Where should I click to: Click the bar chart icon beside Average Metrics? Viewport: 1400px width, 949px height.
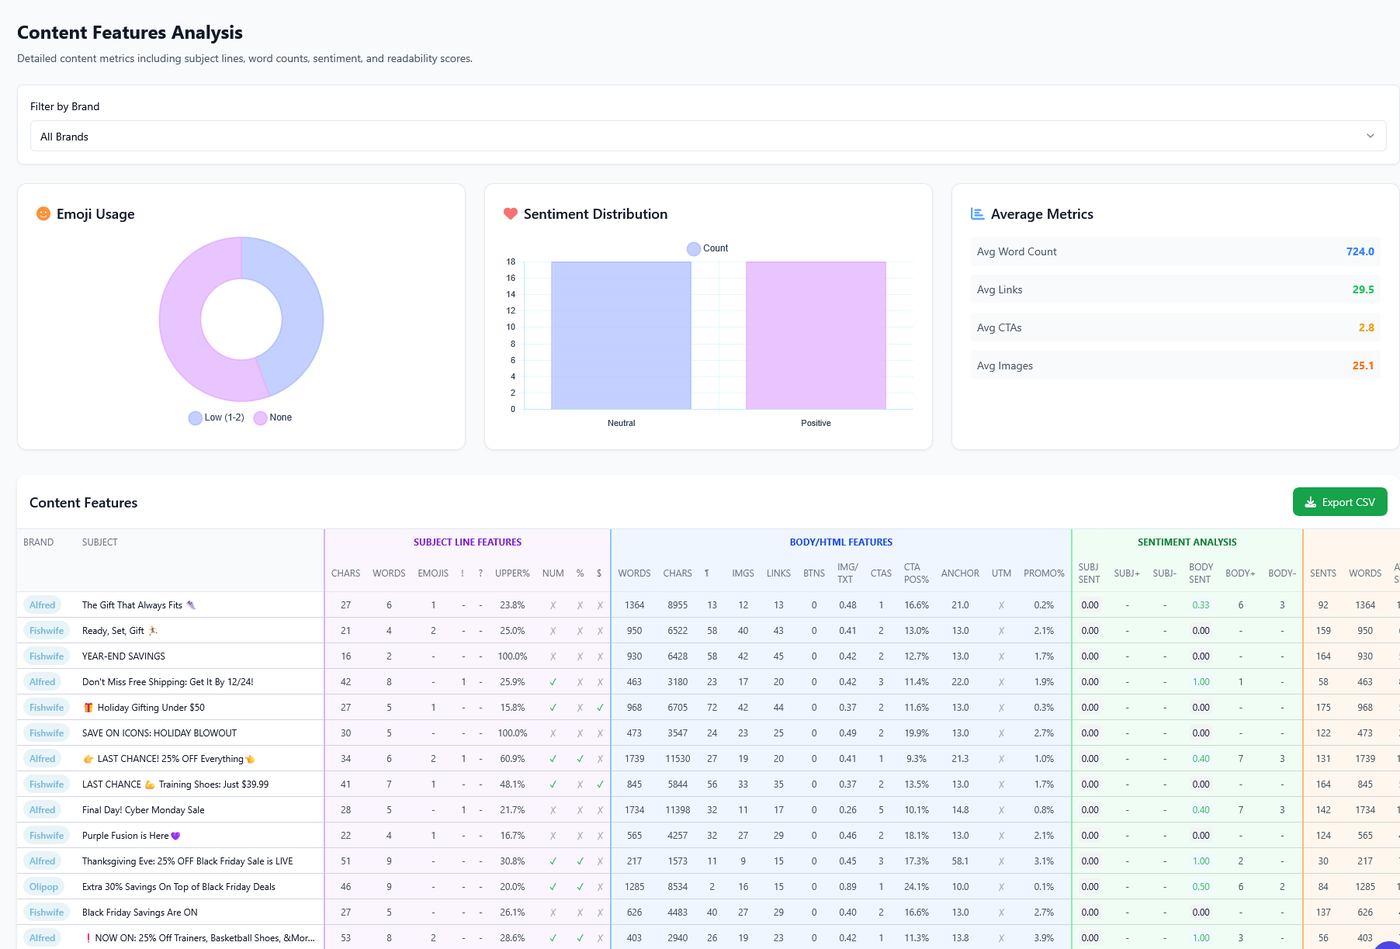pyautogui.click(x=977, y=214)
